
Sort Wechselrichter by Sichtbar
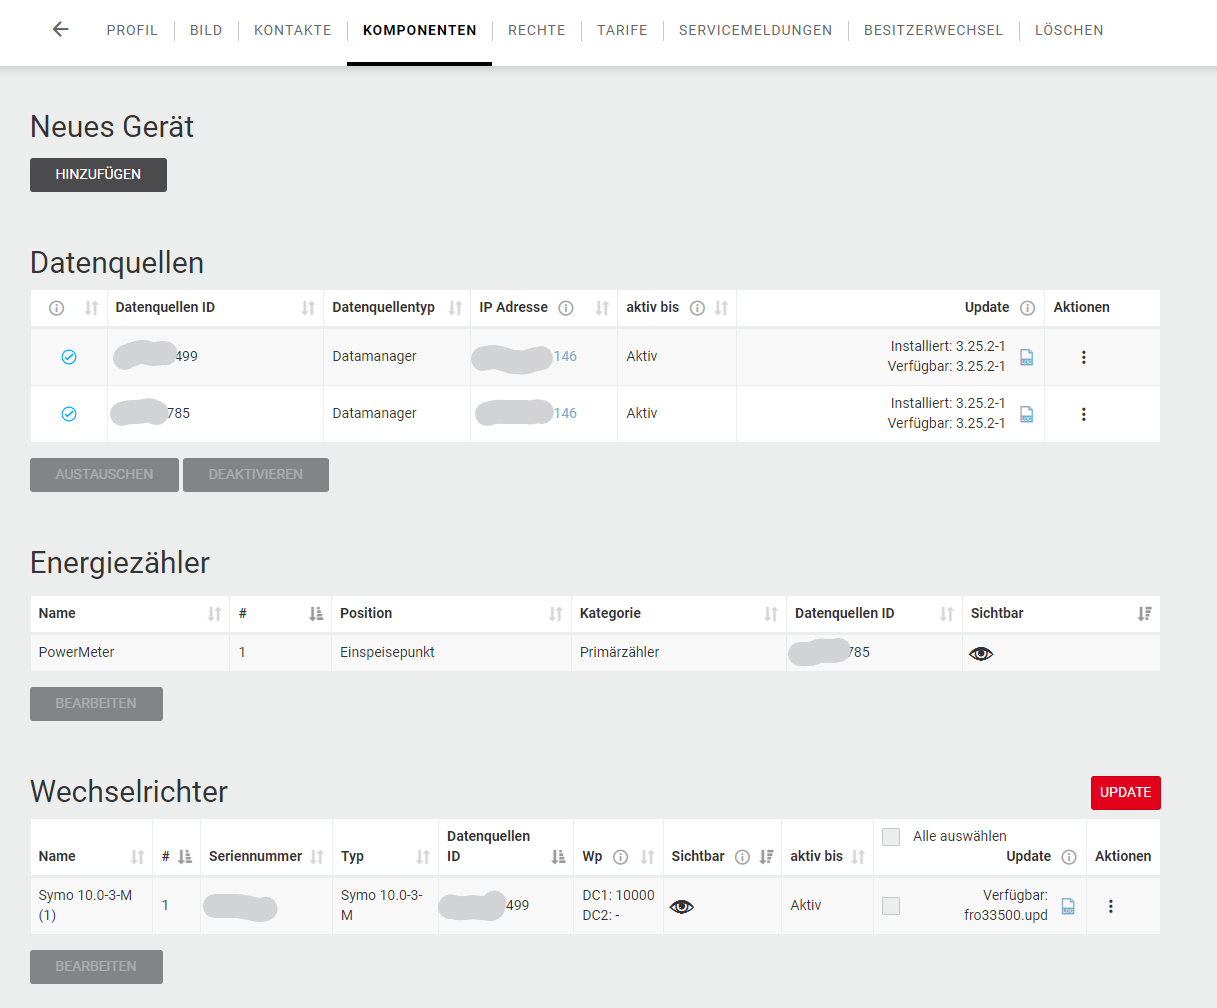tap(767, 857)
